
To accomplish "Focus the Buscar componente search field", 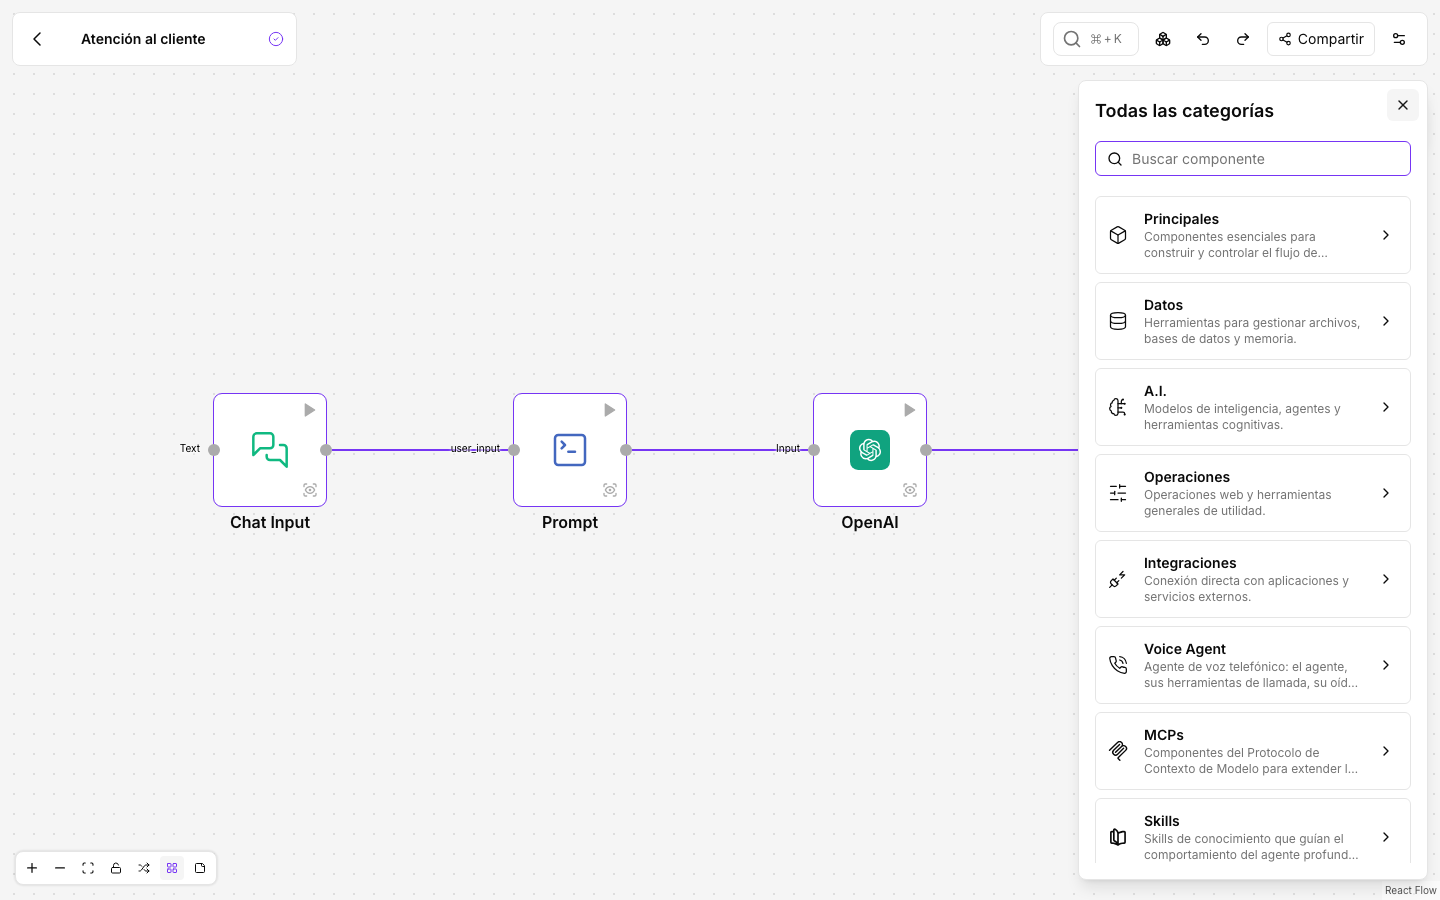I will point(1252,159).
